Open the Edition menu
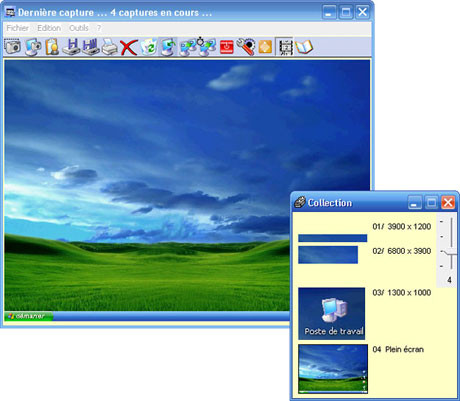The height and width of the screenshot is (401, 460). click(49, 28)
